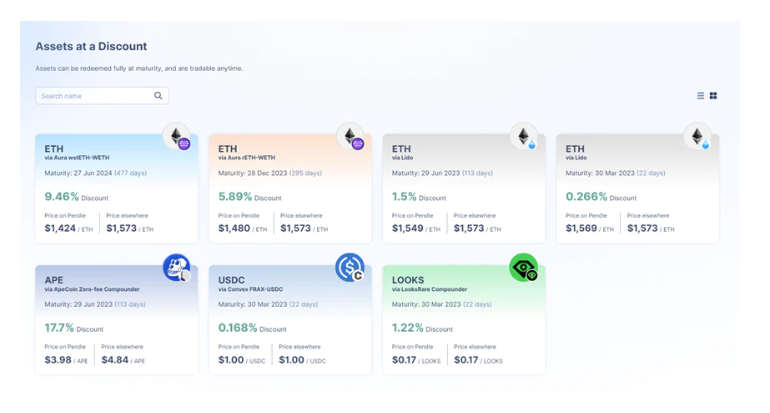Select the 1.5% Discount value
Image resolution: width=770 pixels, height=413 pixels.
click(x=419, y=197)
